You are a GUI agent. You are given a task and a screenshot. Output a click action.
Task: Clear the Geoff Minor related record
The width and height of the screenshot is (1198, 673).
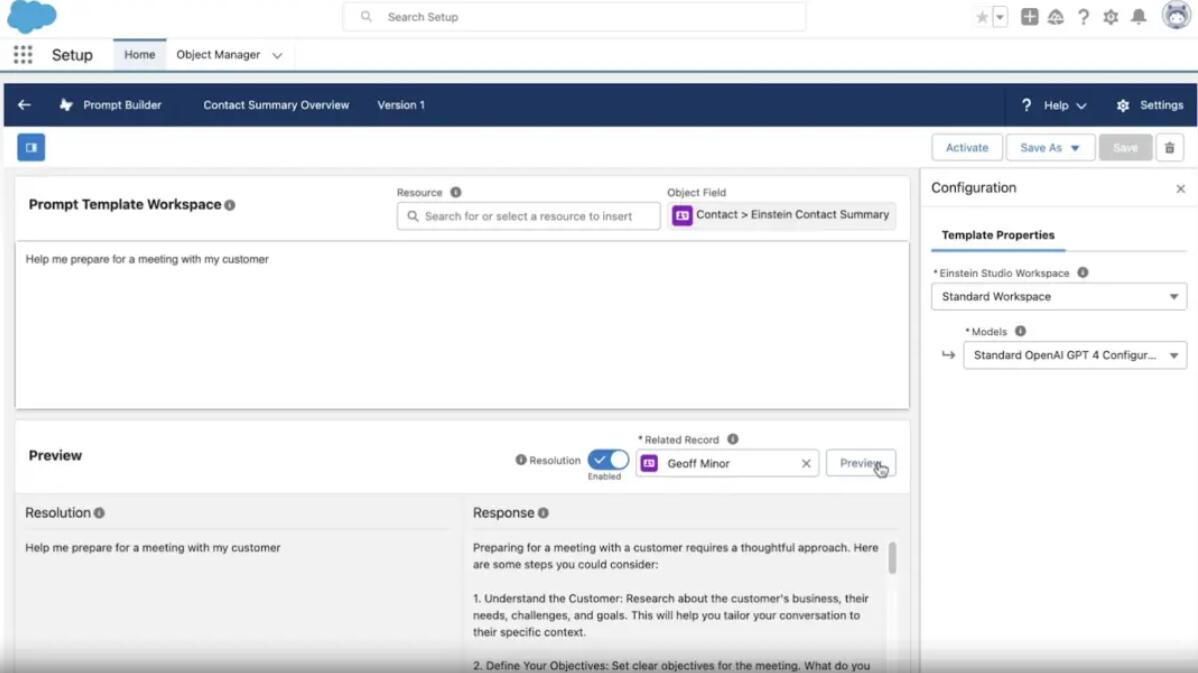click(806, 464)
